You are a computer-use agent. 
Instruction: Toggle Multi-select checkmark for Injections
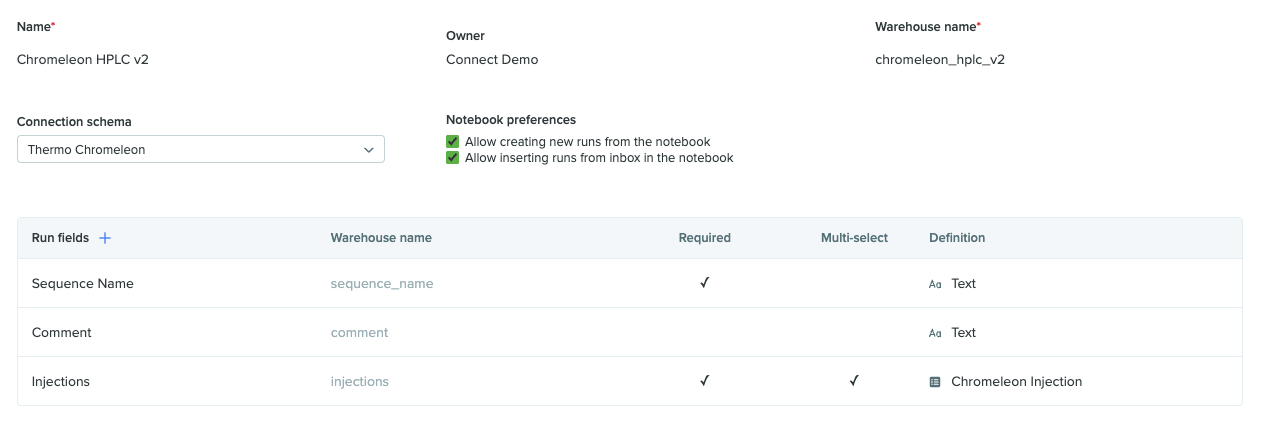point(854,381)
